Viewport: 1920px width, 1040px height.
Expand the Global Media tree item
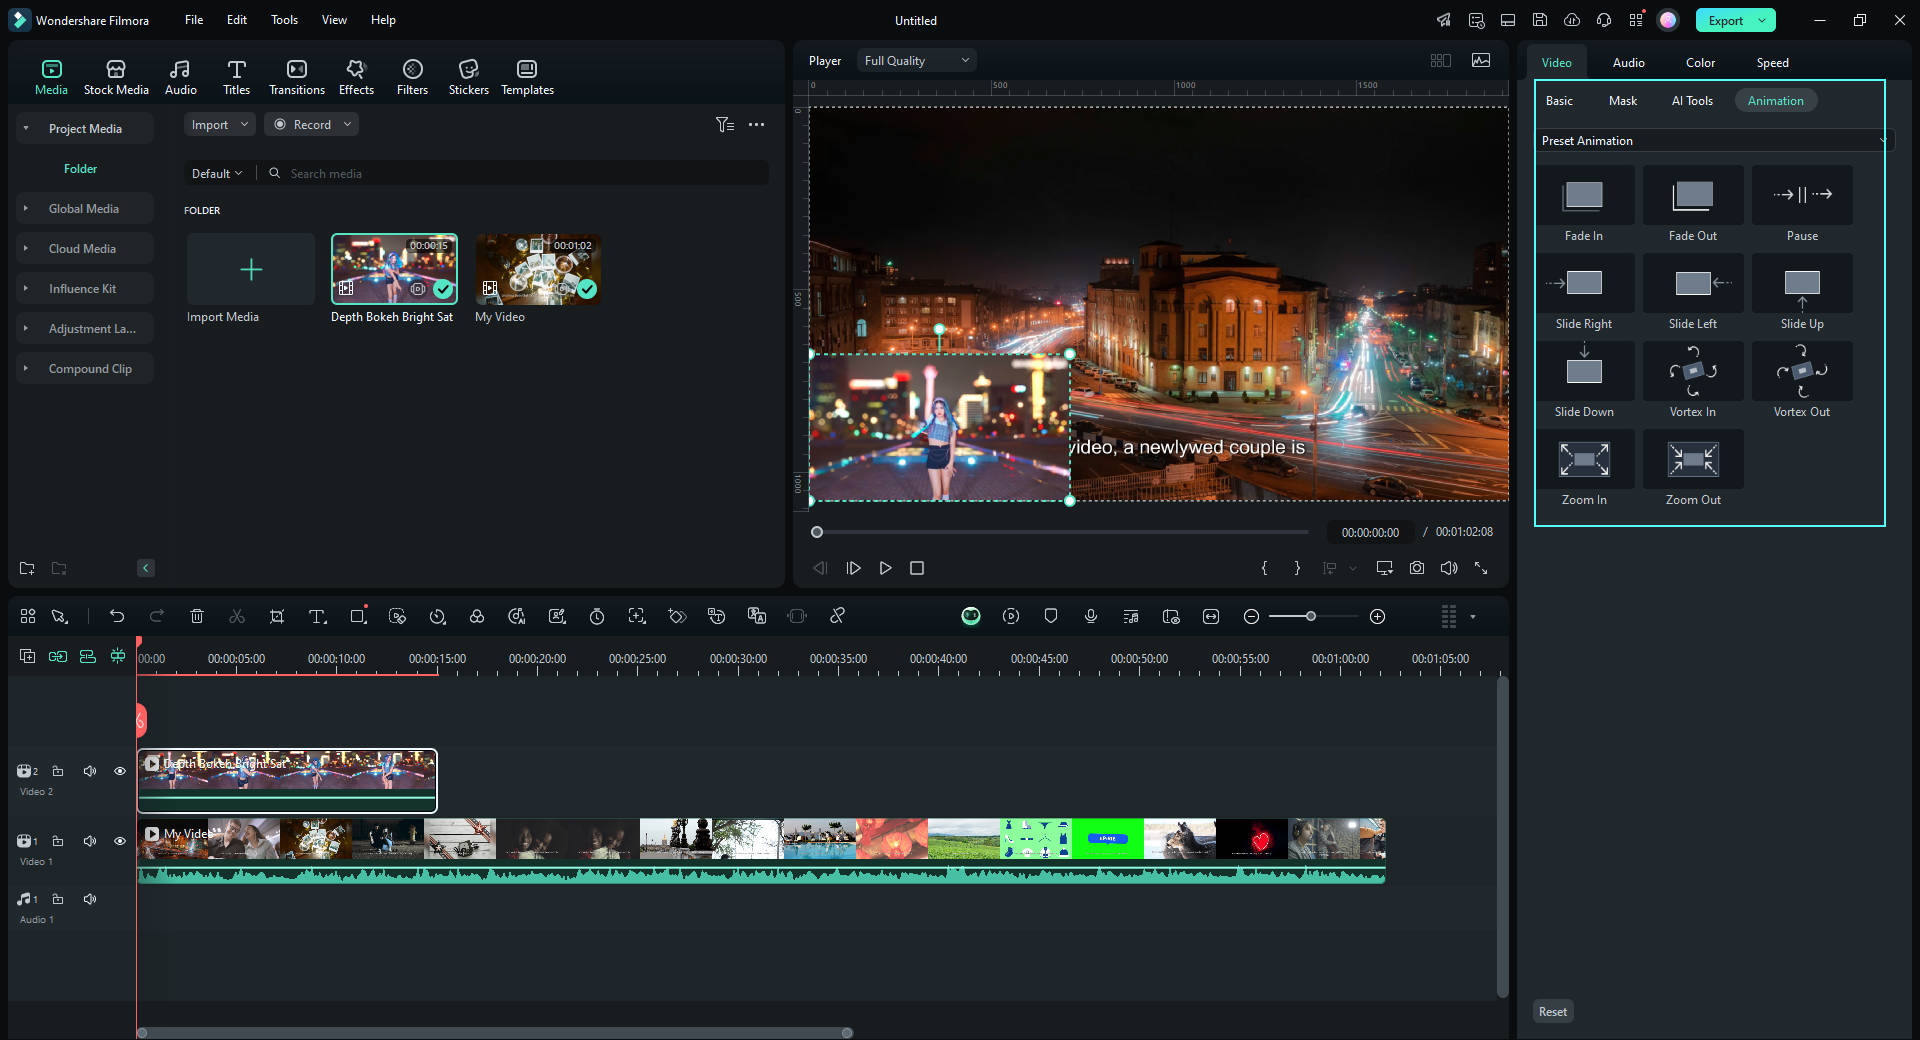point(27,209)
